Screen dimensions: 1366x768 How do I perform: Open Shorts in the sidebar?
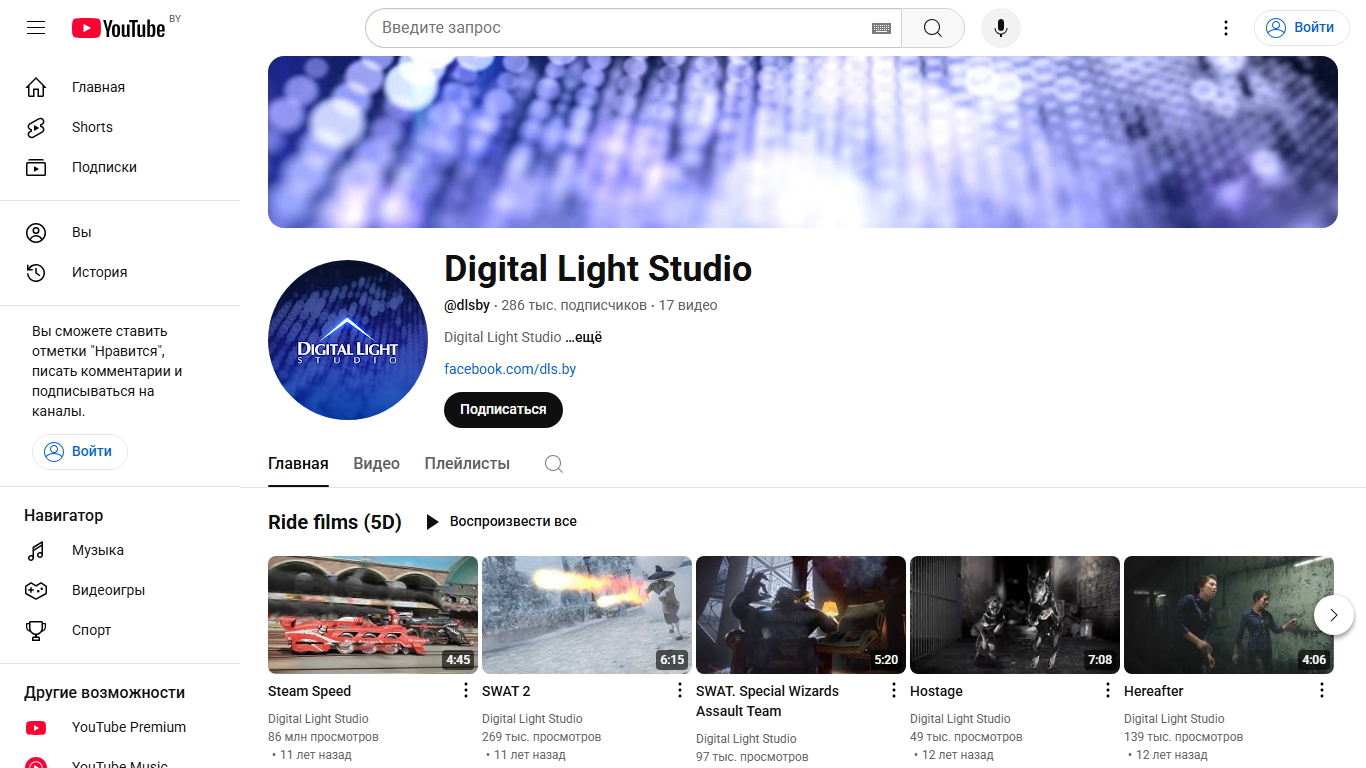pos(120,127)
